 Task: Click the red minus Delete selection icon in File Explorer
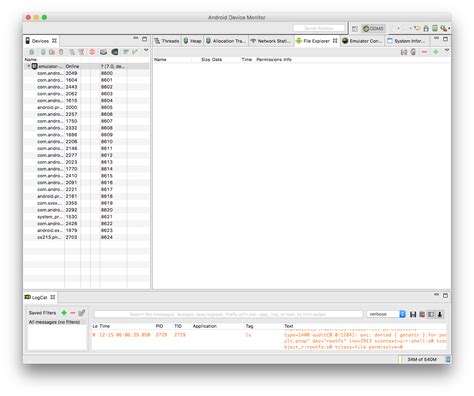click(424, 52)
